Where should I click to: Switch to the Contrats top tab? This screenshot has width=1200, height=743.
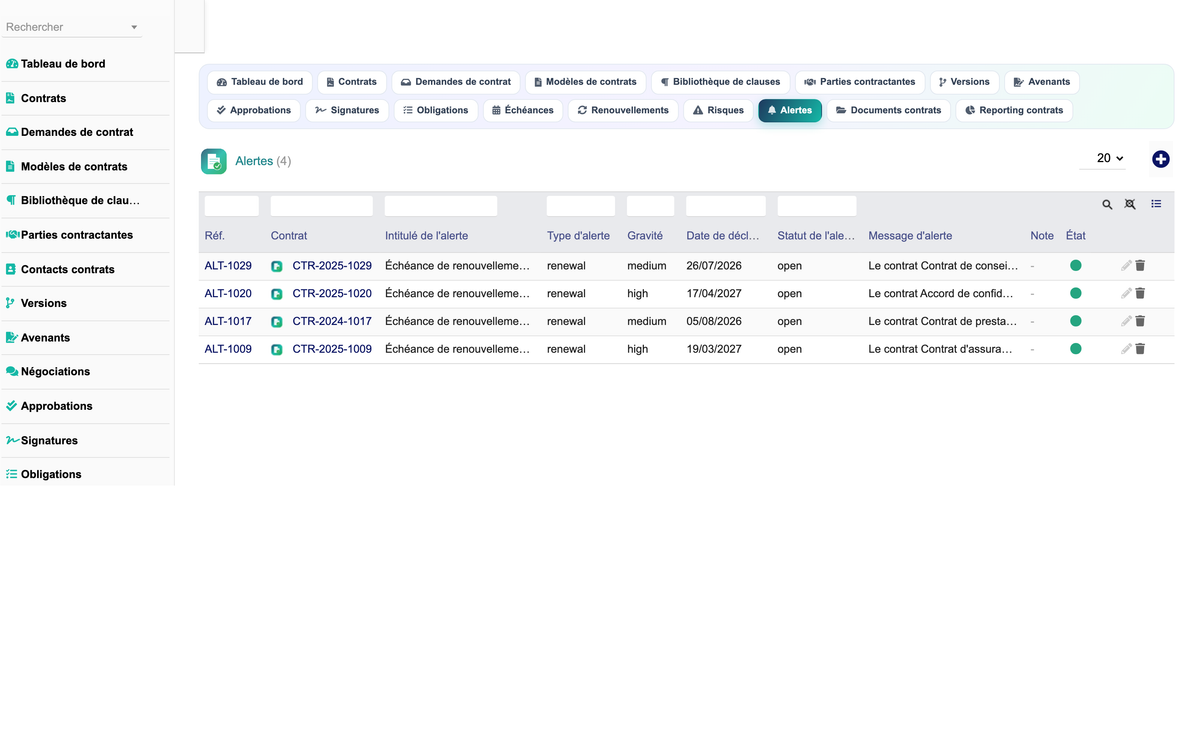(352, 82)
